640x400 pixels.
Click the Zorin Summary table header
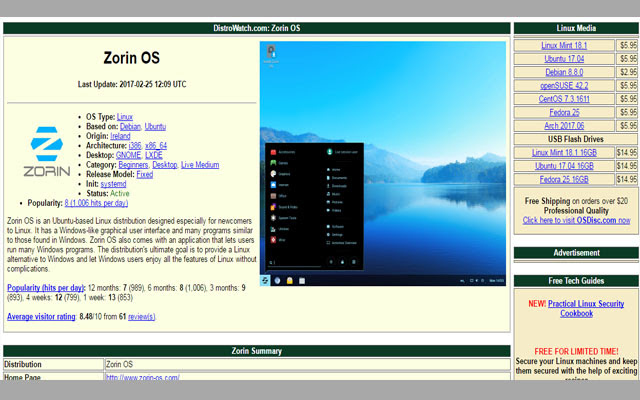pos(257,351)
